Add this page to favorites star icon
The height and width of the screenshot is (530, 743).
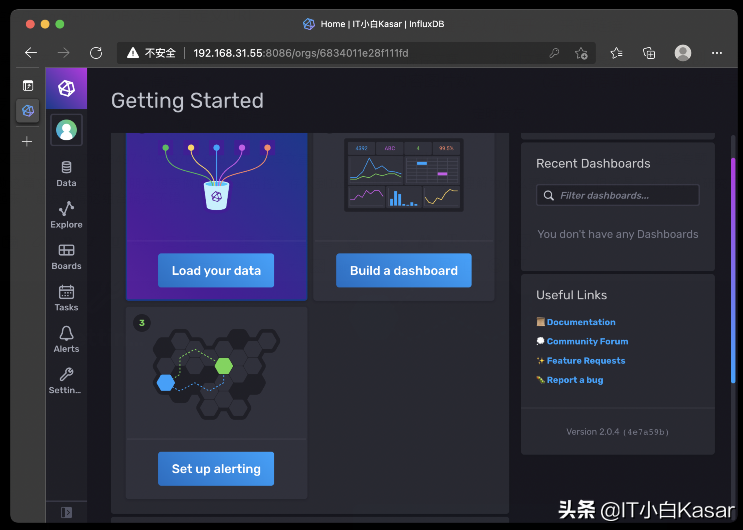click(581, 53)
